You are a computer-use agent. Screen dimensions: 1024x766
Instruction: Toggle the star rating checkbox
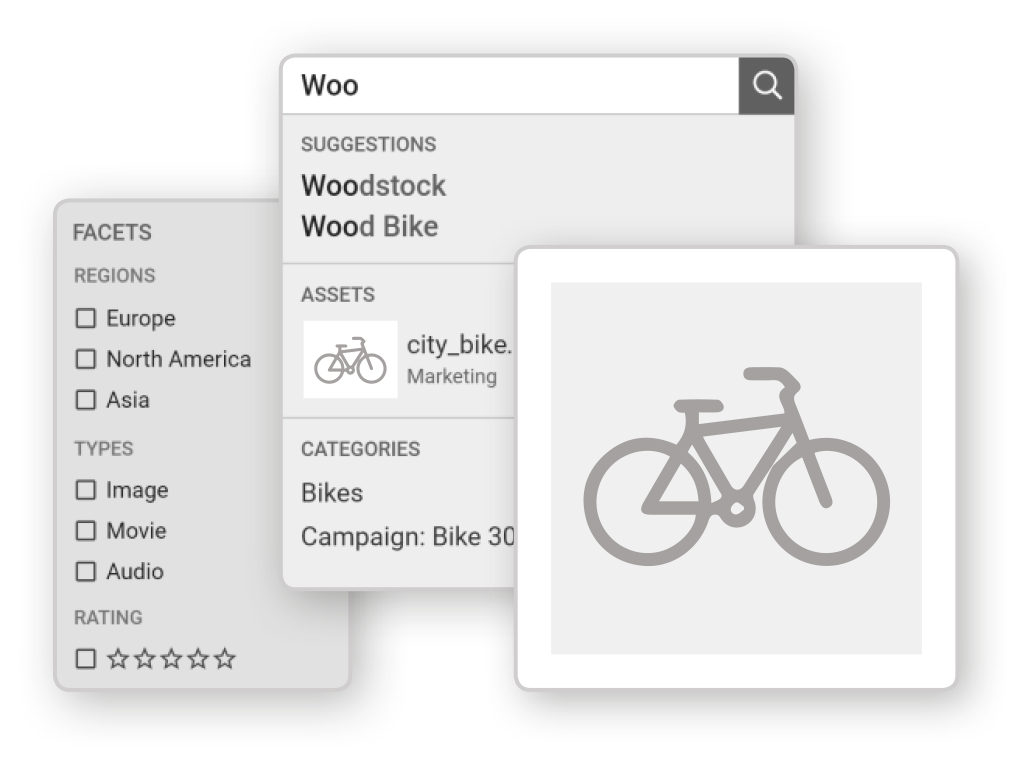(86, 658)
